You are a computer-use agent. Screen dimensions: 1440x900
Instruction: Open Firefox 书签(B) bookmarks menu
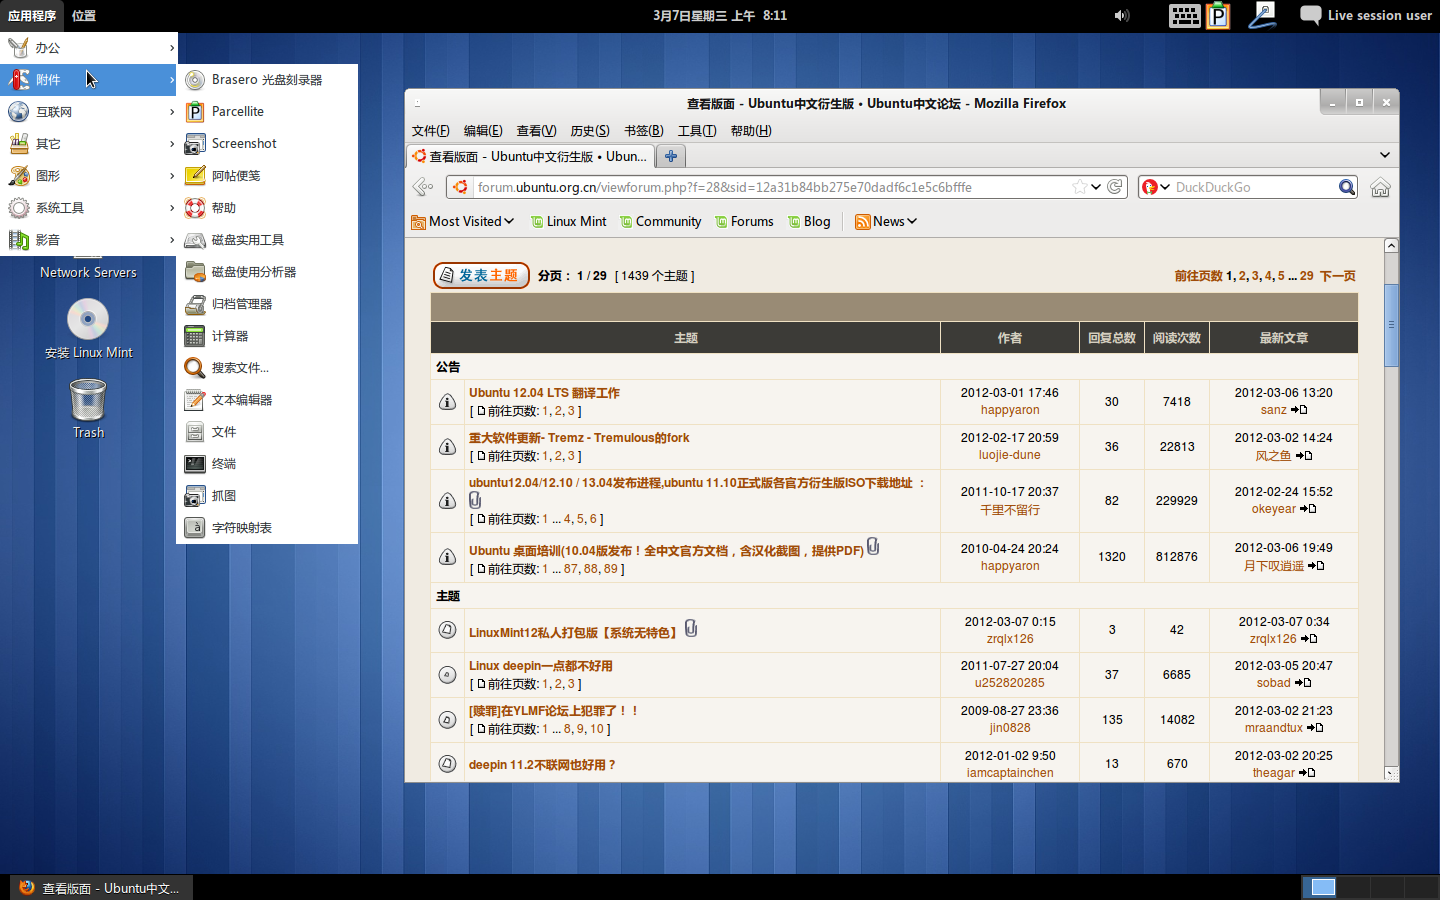coord(644,131)
